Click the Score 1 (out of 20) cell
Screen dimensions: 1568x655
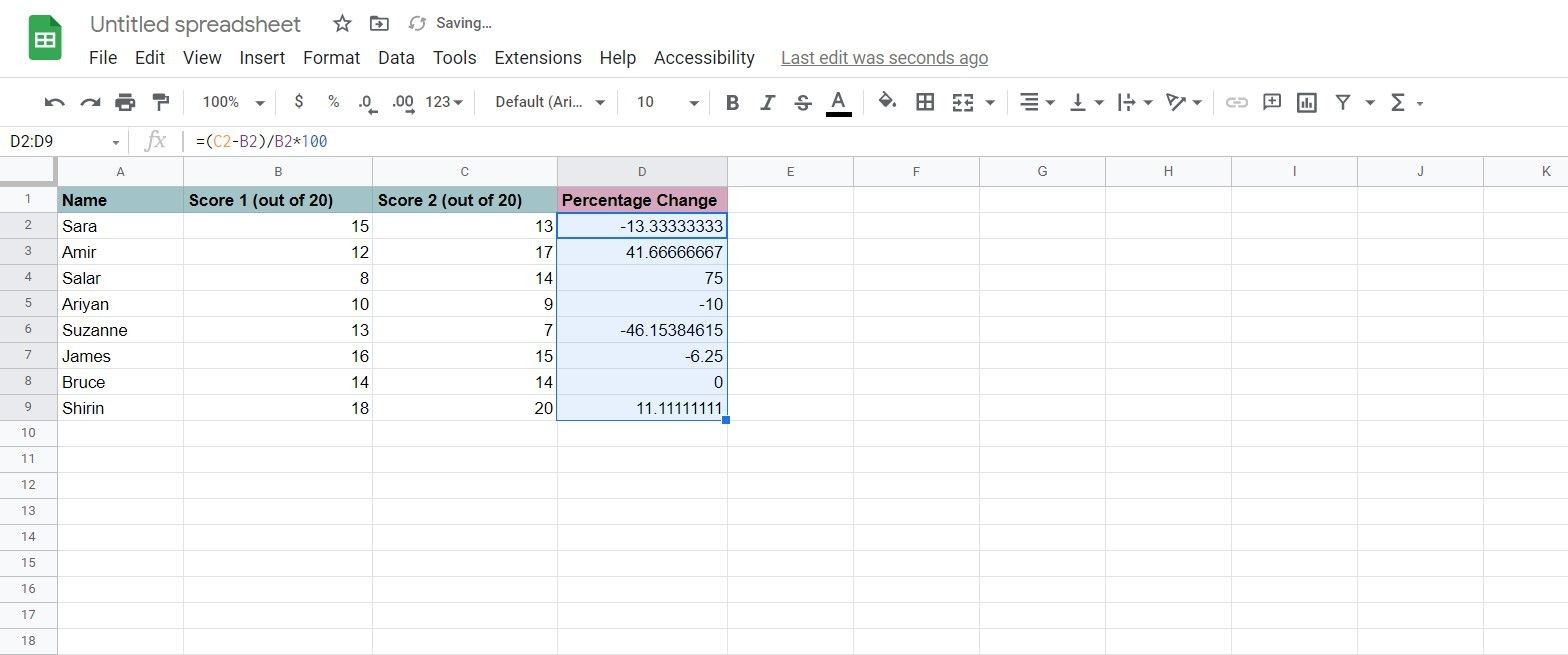(278, 200)
